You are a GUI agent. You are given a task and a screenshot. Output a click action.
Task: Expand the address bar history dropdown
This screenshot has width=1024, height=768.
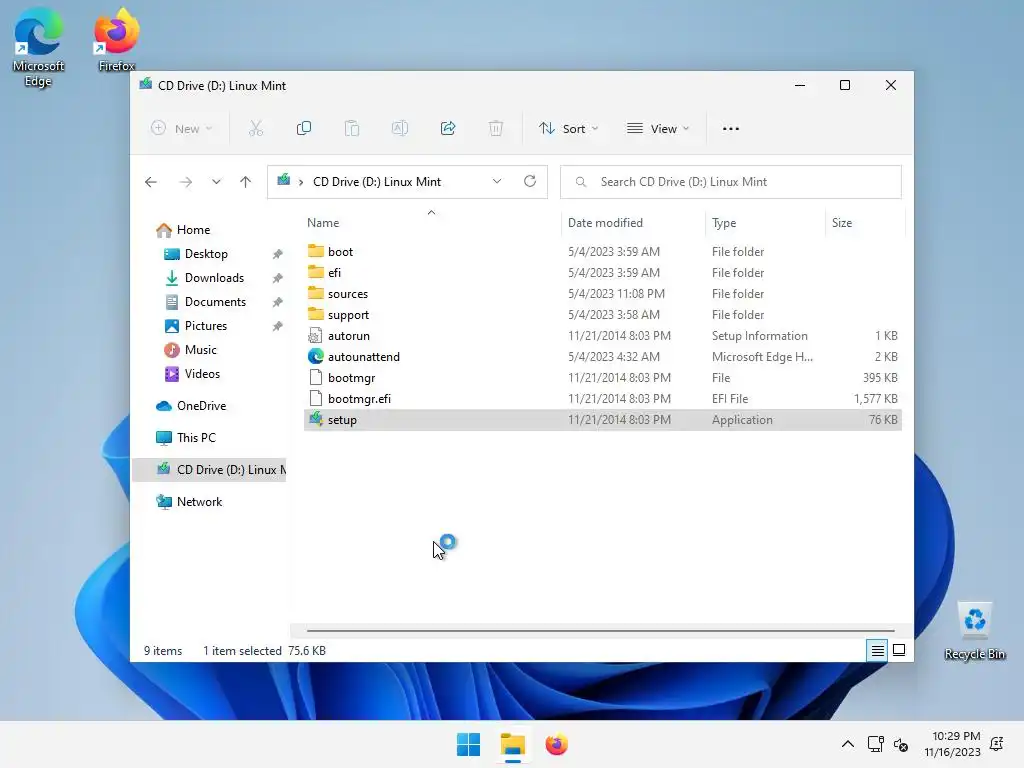[497, 182]
